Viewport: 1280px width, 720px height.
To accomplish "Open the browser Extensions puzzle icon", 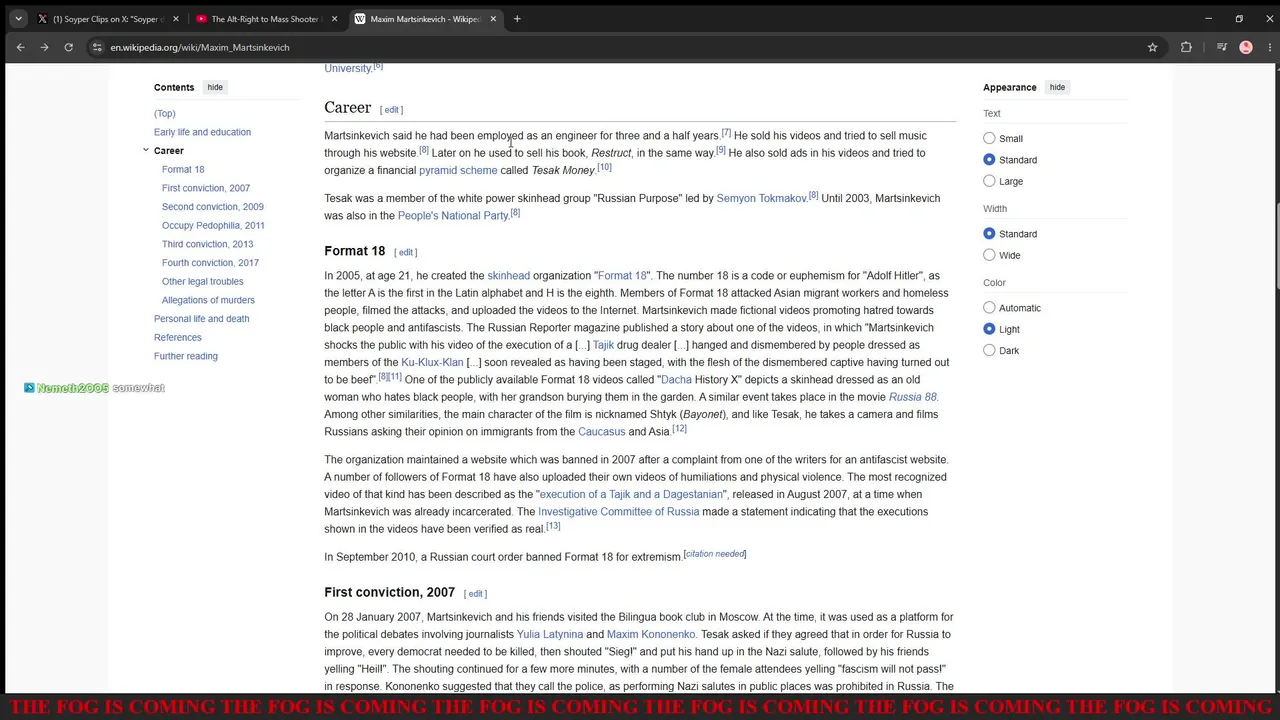I will click(1186, 47).
